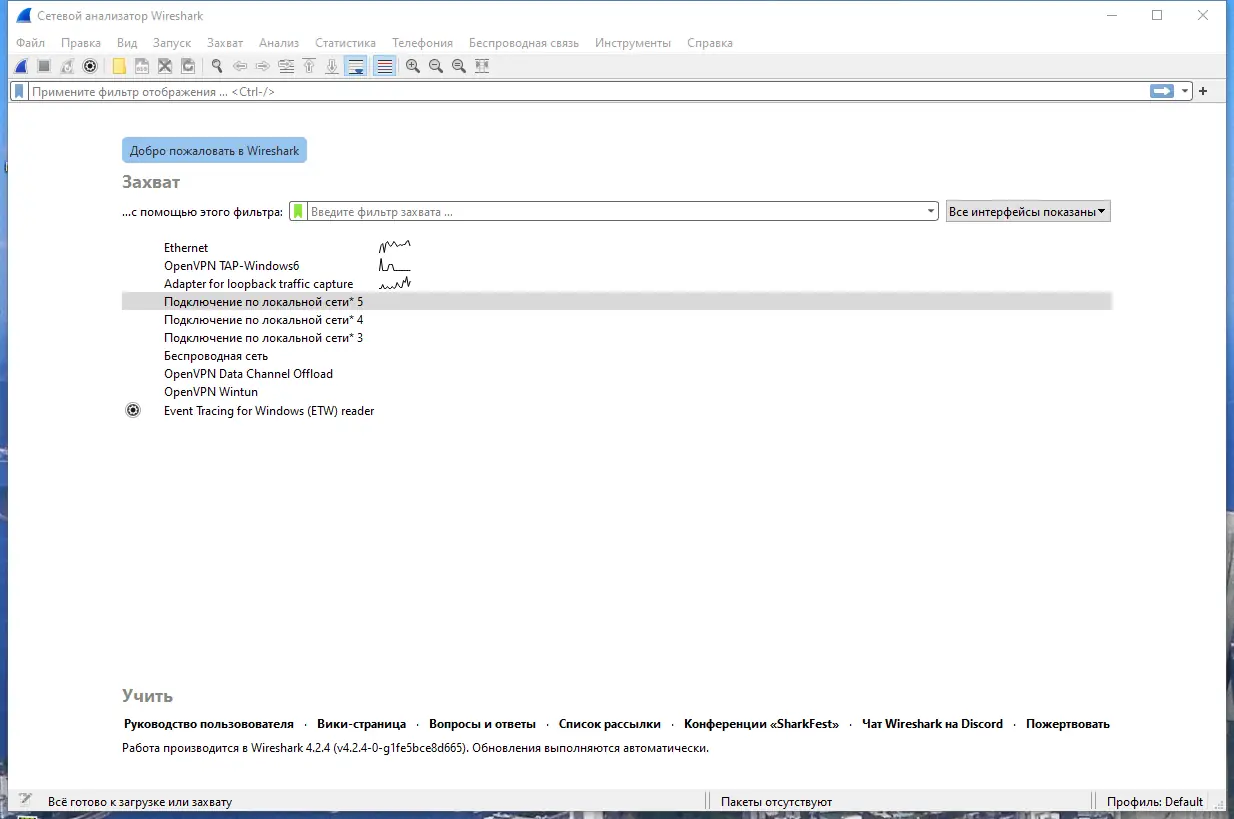1234x819 pixels.
Task: Click go to specified packet icon
Action: click(x=286, y=66)
